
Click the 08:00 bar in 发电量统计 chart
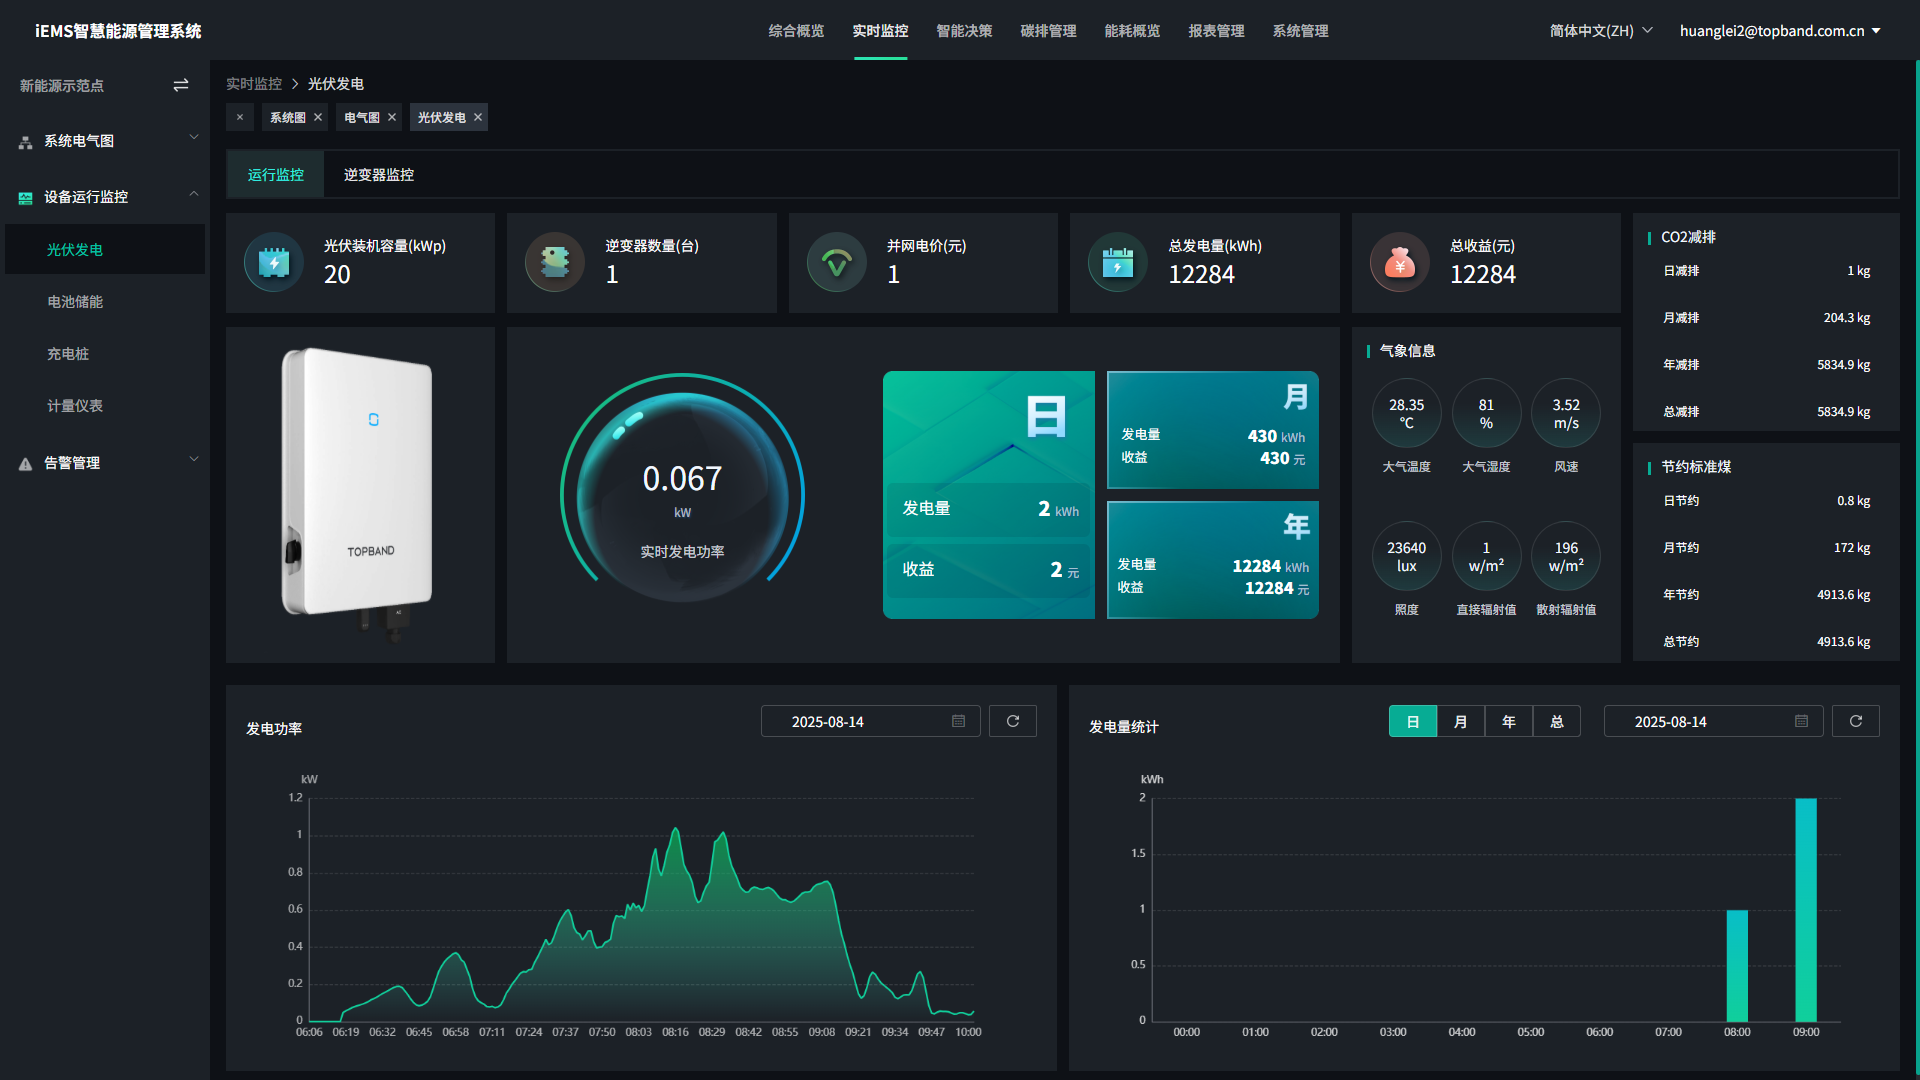click(x=1737, y=965)
